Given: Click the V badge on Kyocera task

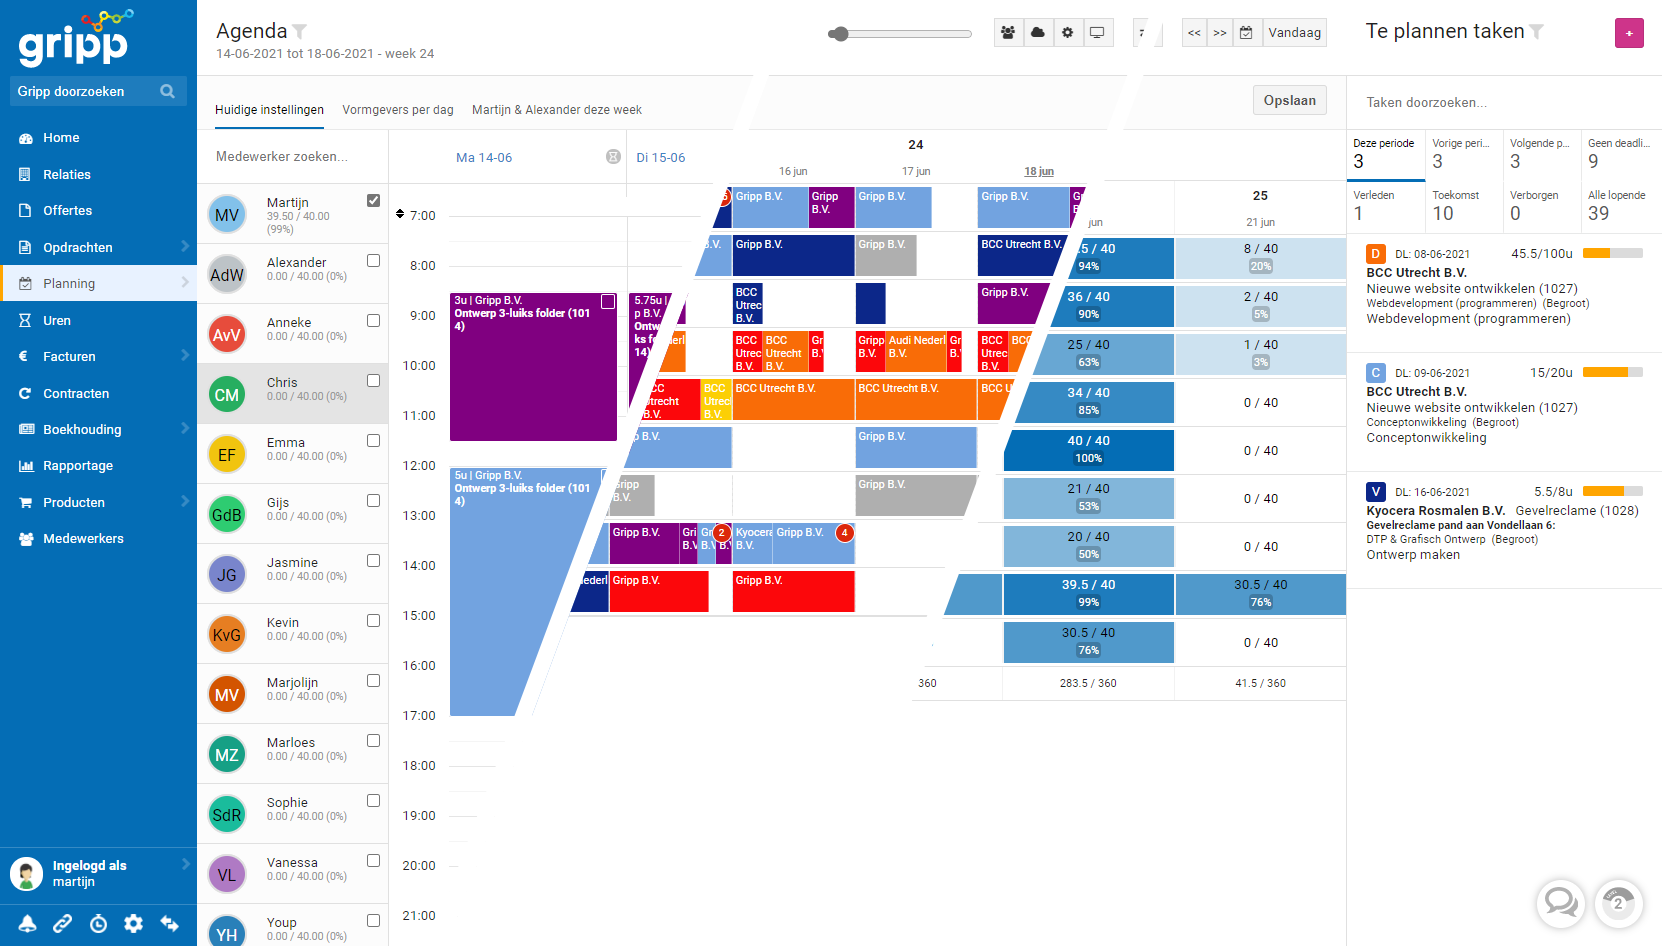Looking at the screenshot, I should (1376, 491).
